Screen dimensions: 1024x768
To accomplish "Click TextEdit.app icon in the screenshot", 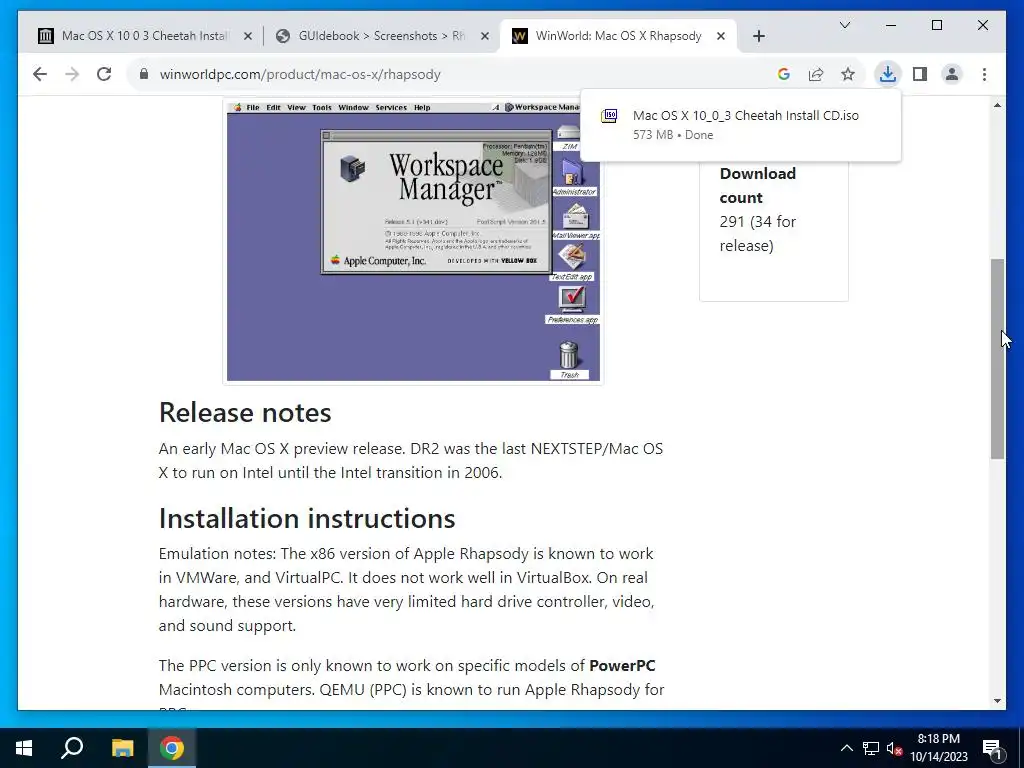I will (572, 261).
